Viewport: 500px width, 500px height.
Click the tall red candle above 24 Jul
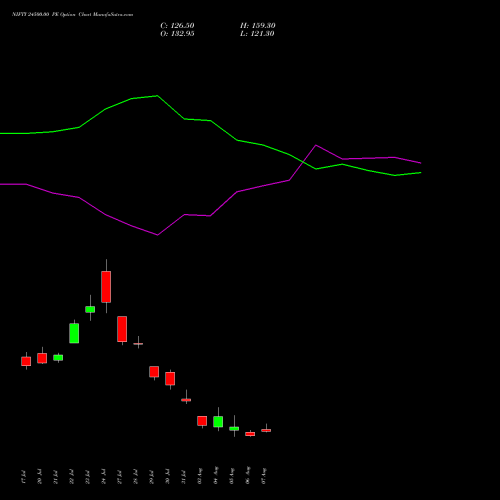[106, 287]
